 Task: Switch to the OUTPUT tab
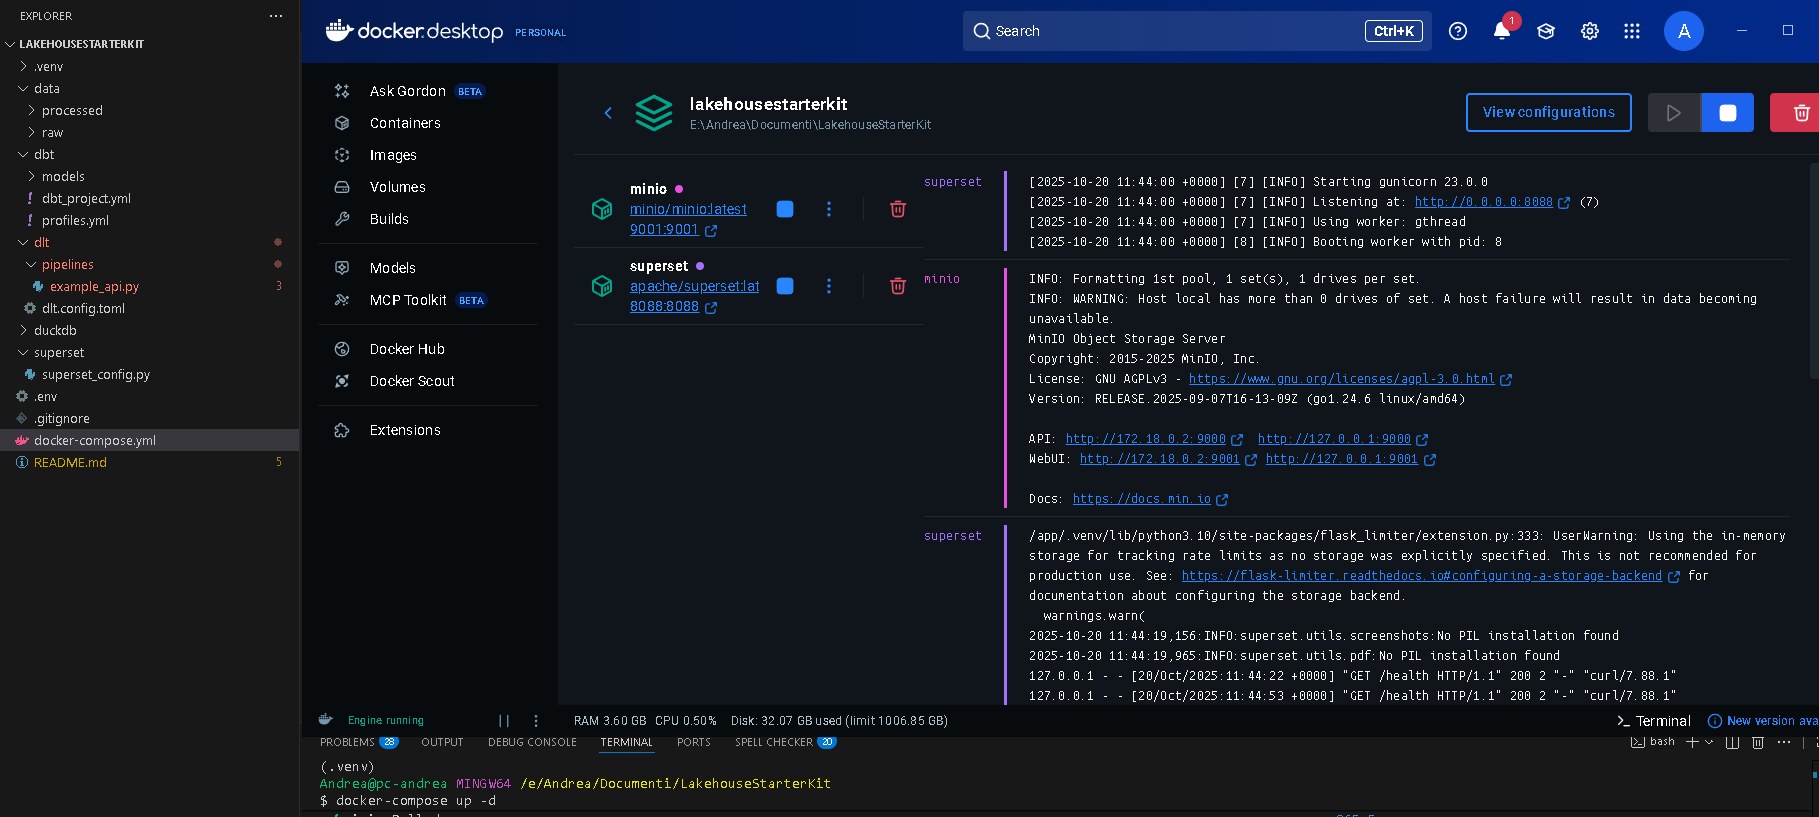pos(442,742)
